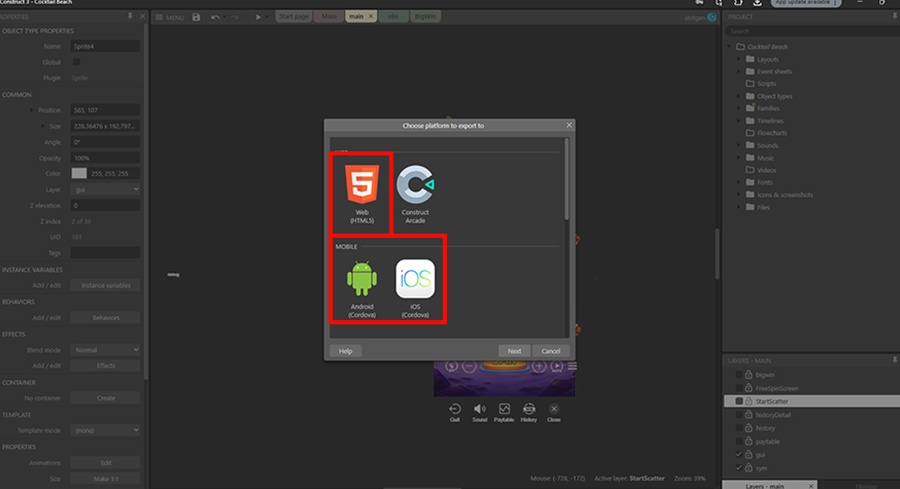Click the Project search field
The image size is (900, 489).
pos(812,31)
